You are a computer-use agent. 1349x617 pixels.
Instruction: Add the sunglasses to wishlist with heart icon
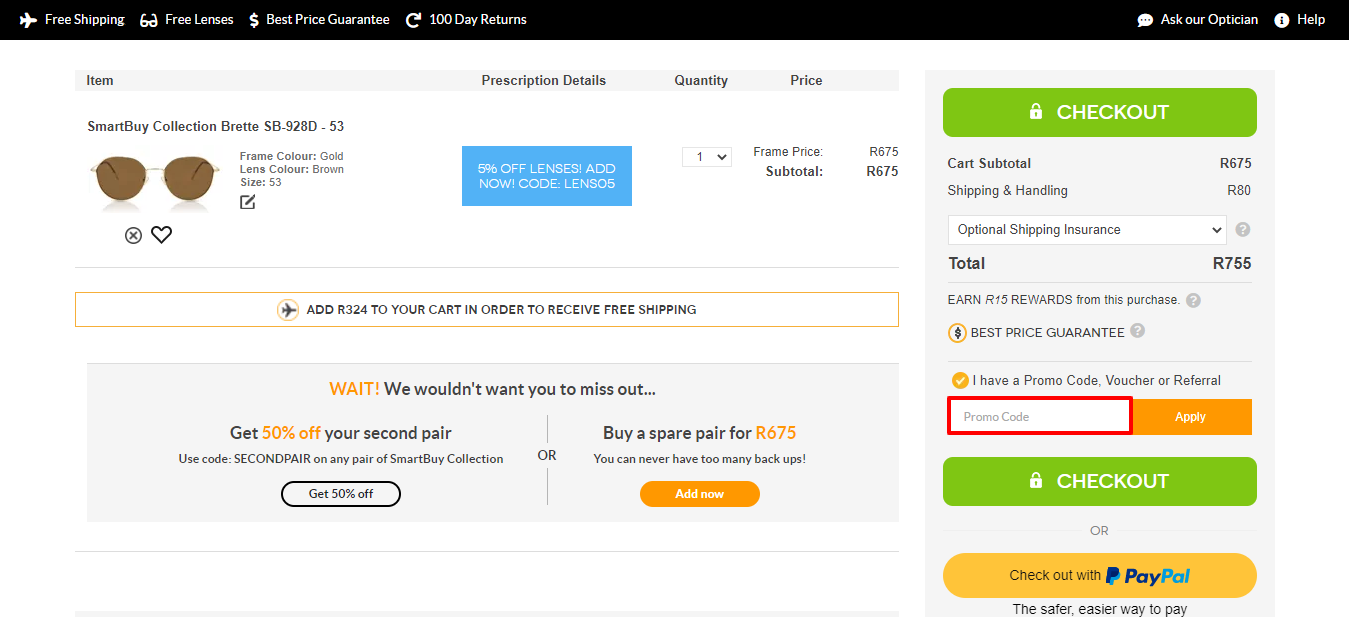[x=161, y=235]
